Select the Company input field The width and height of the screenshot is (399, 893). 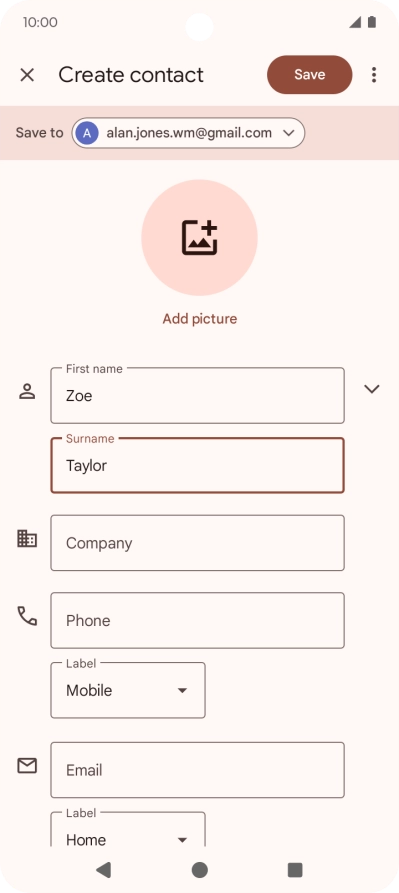(x=198, y=543)
